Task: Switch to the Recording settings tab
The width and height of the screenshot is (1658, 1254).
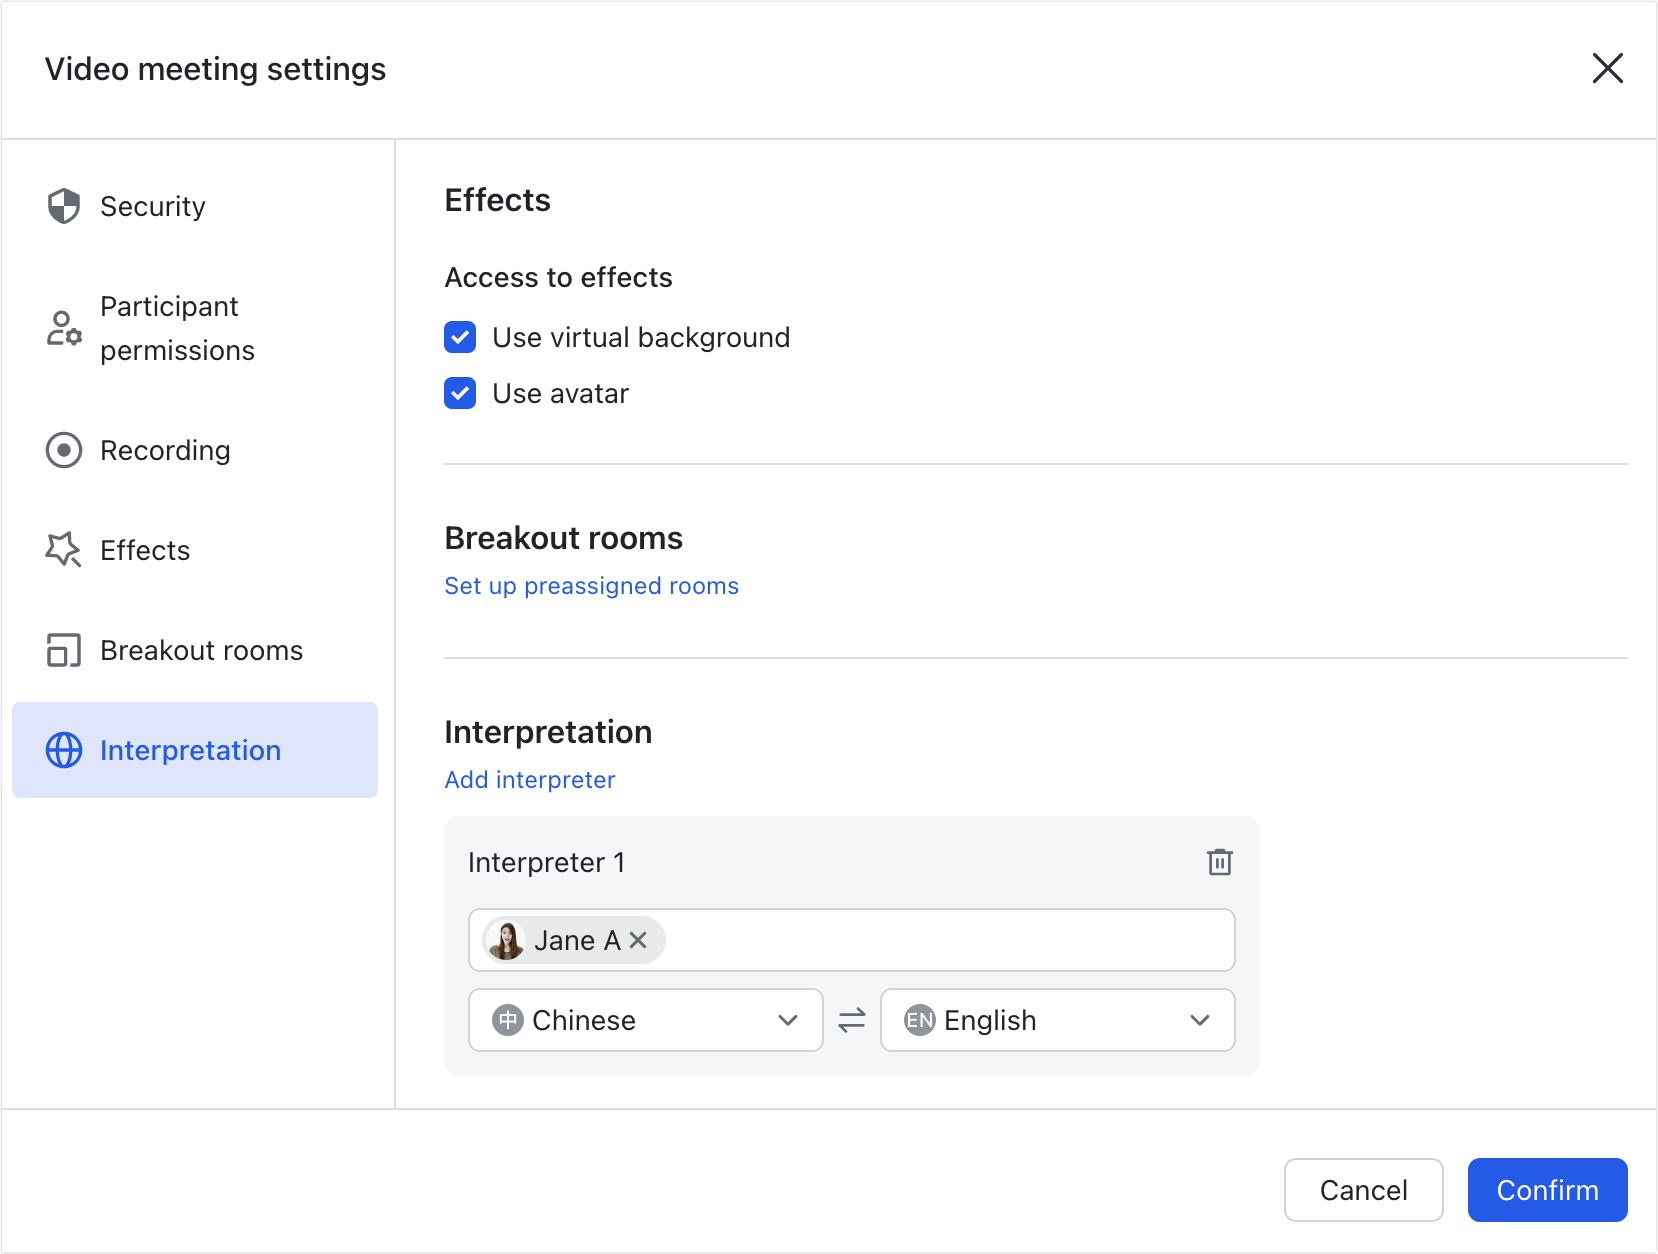Action: [165, 450]
